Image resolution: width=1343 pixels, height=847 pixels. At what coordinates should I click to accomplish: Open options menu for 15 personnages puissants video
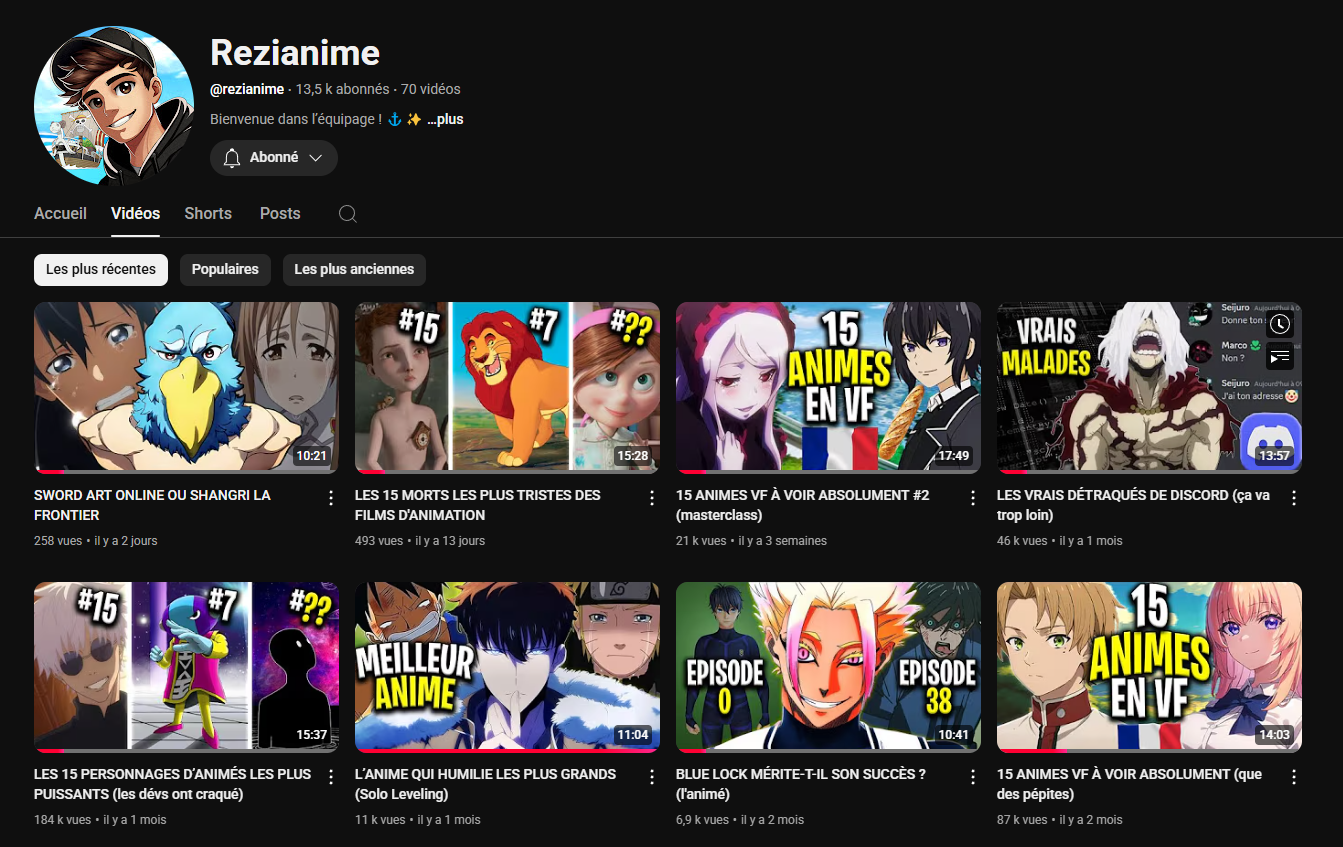tap(331, 777)
